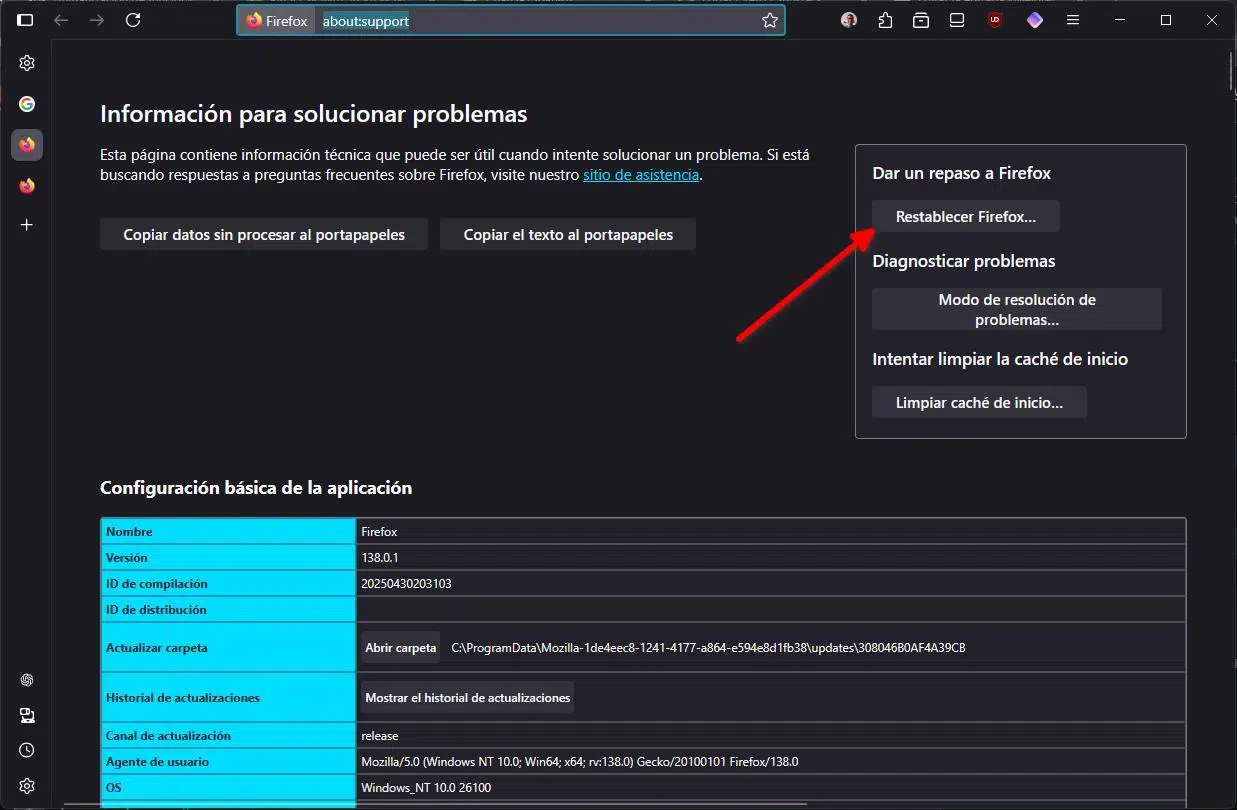Open a new tab with plus icon
The height and width of the screenshot is (810, 1237).
[x=27, y=225]
